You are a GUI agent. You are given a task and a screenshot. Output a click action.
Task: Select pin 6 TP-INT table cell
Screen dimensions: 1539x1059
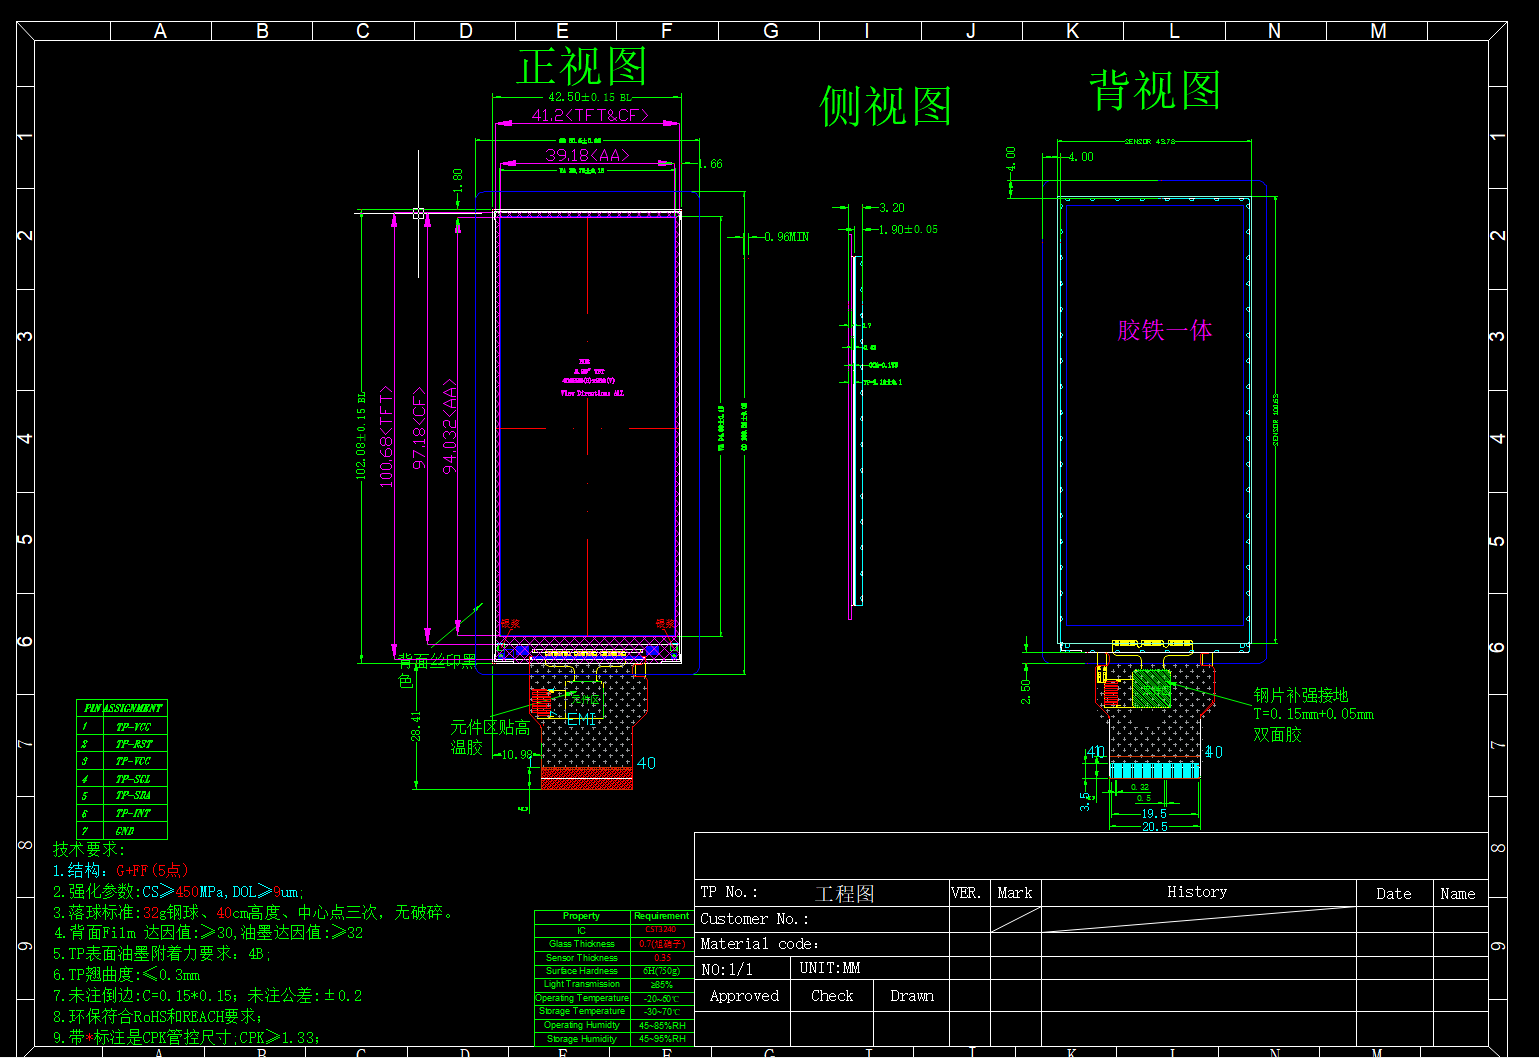pyautogui.click(x=134, y=813)
